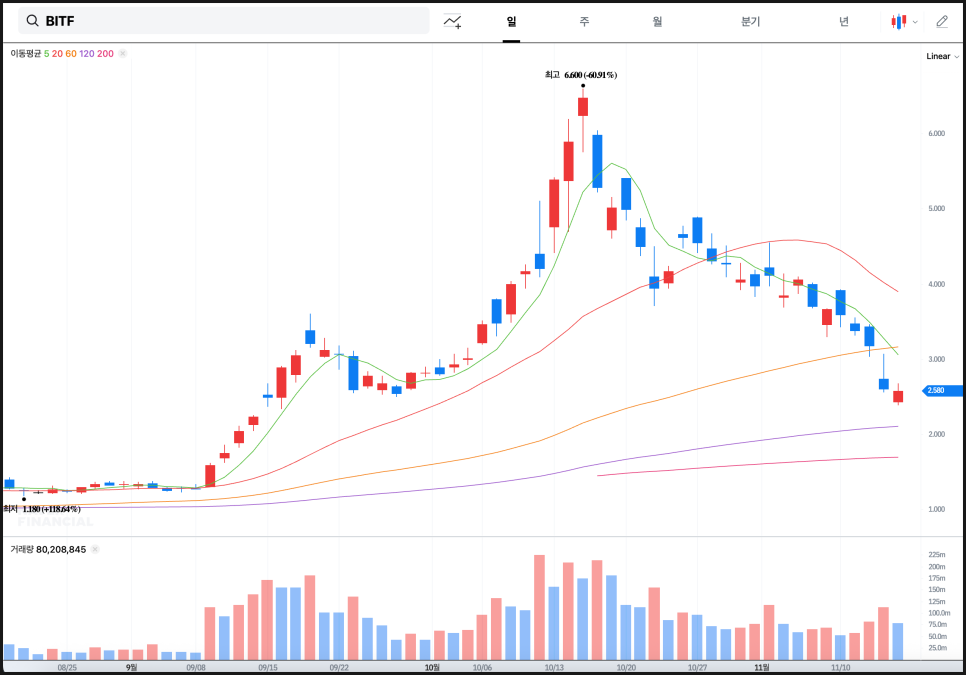Click the BITF ticker search field
Viewport: 966px width, 675px height.
coord(230,21)
